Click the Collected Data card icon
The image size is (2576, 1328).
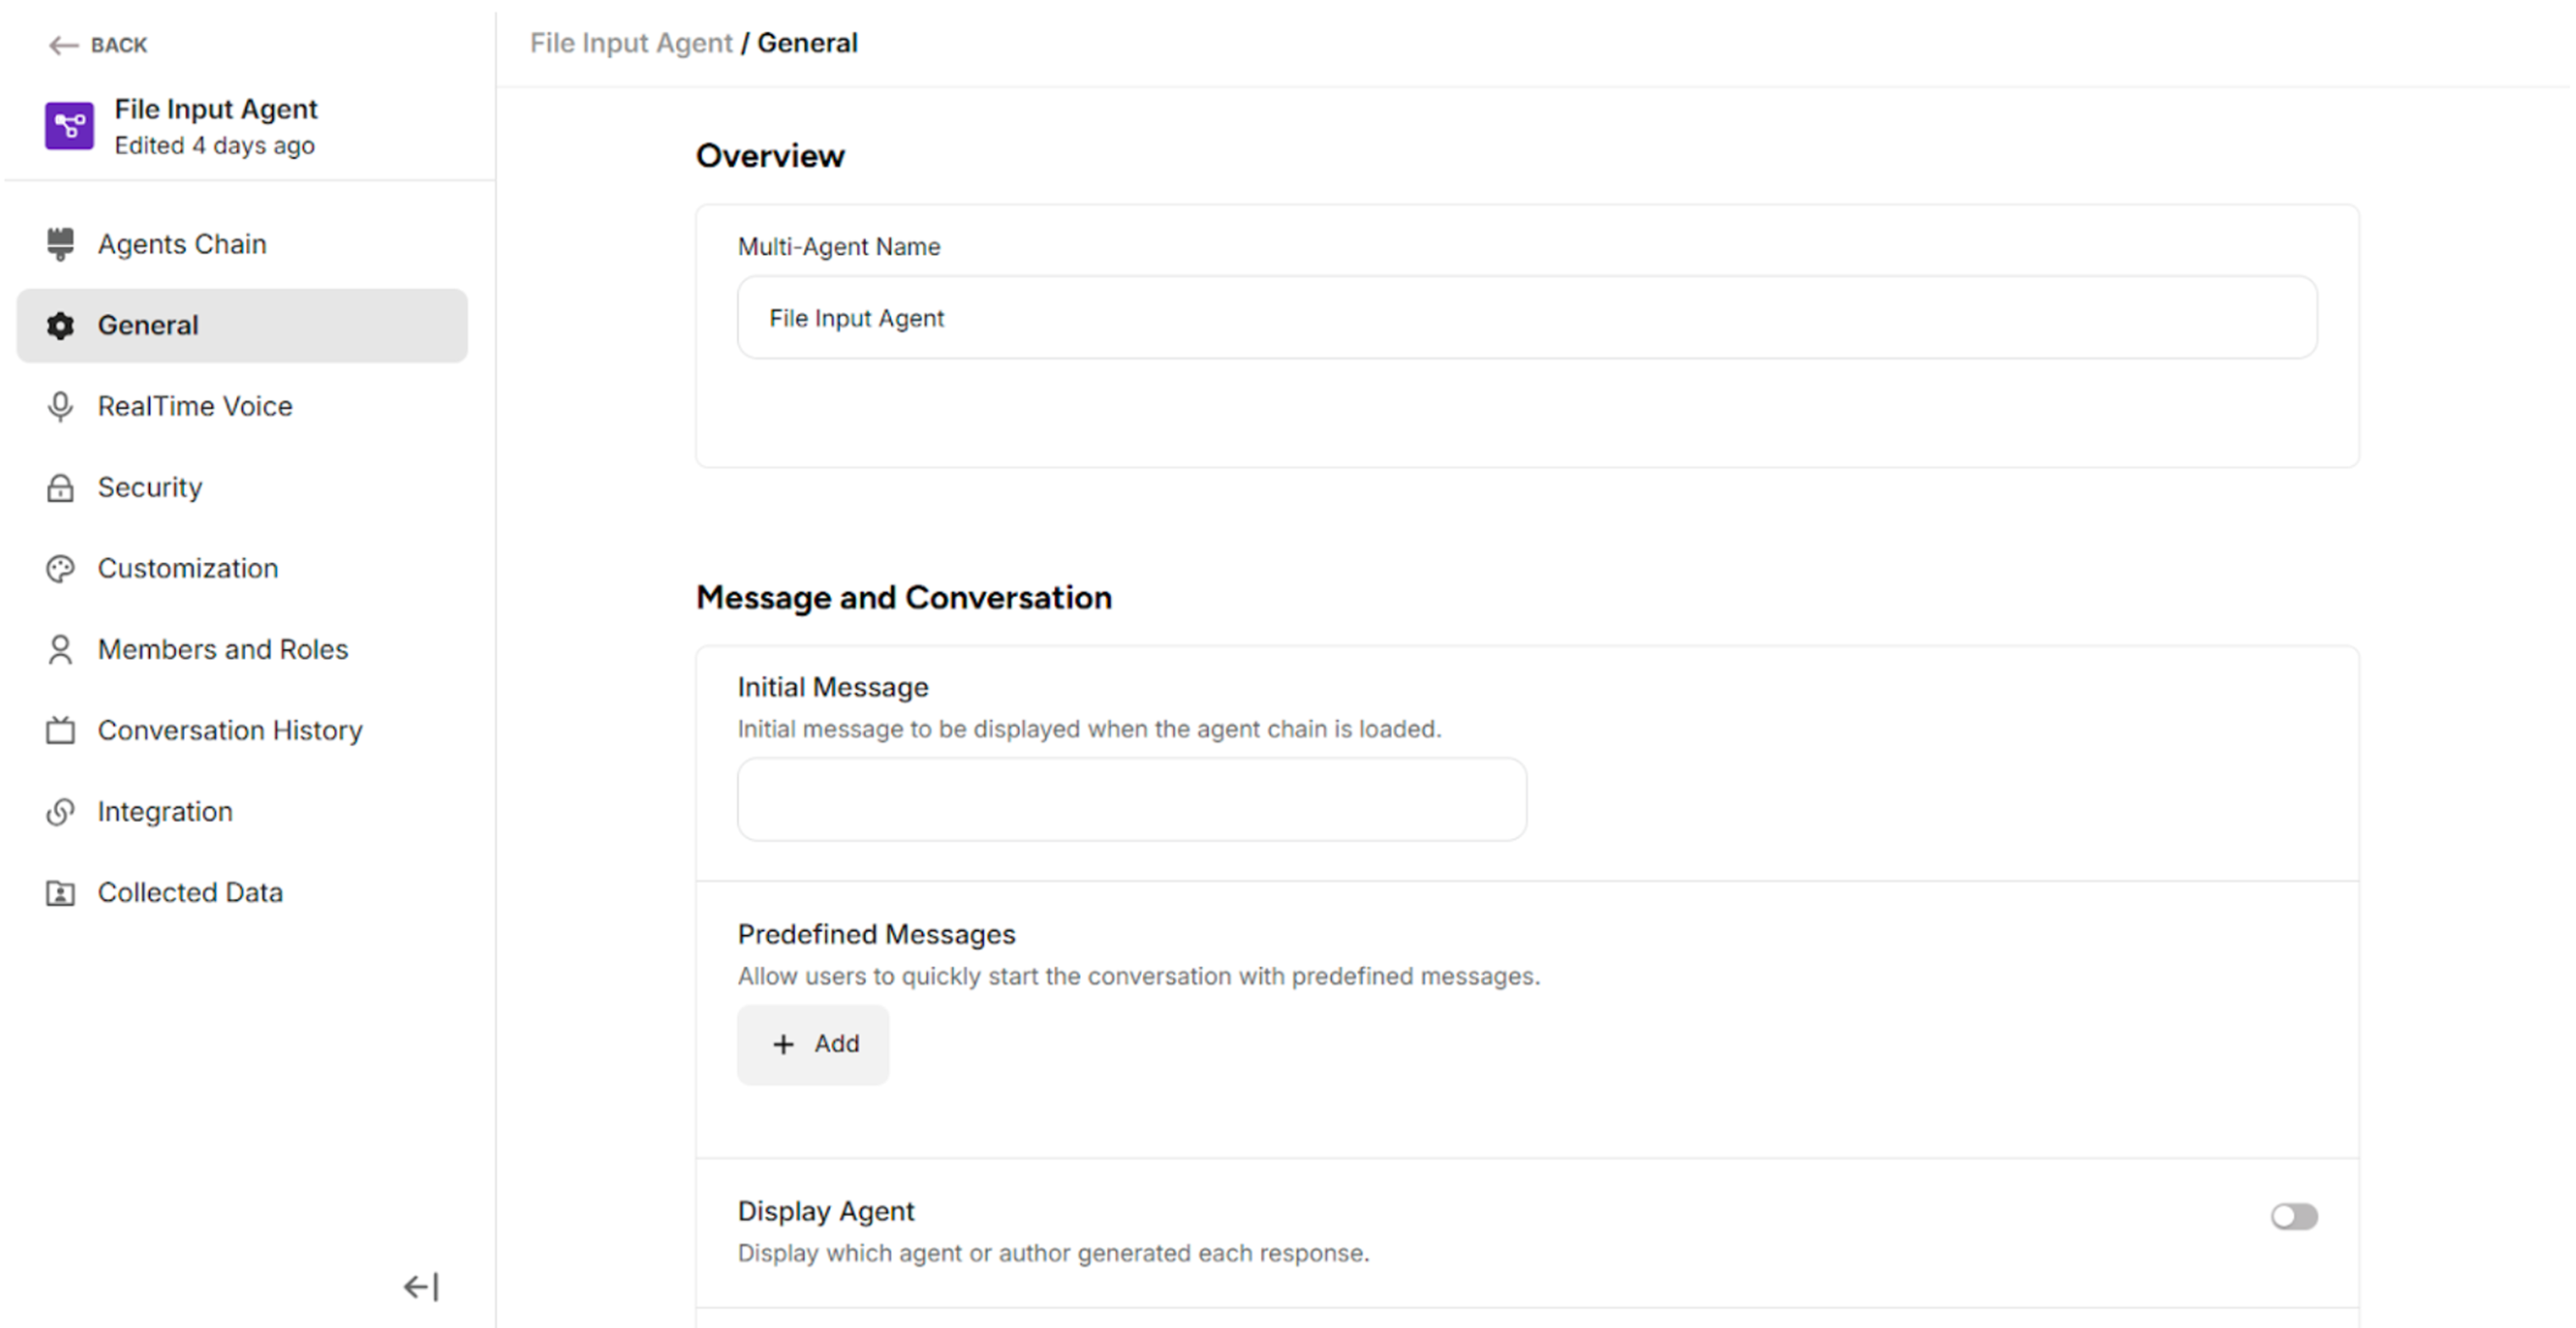61,892
